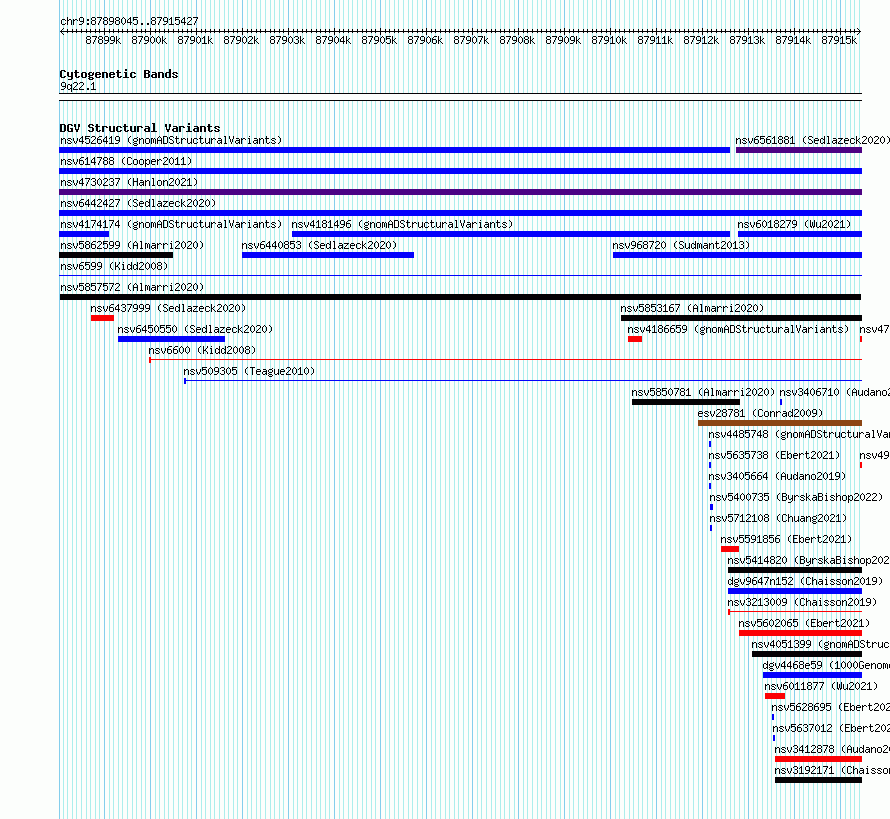Select nsv3412878 Audano label

click(x=832, y=749)
